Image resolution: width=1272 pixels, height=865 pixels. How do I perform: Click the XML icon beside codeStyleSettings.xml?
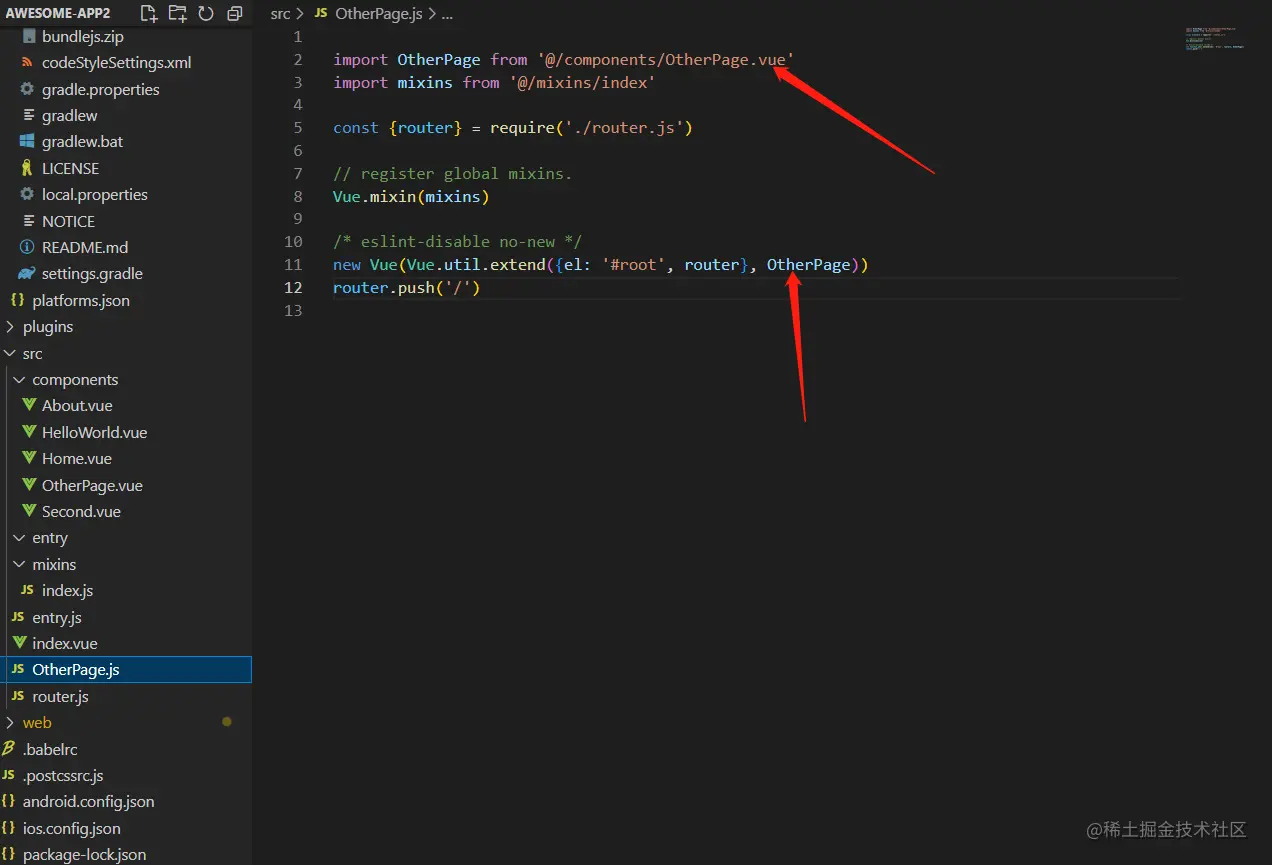coord(28,62)
